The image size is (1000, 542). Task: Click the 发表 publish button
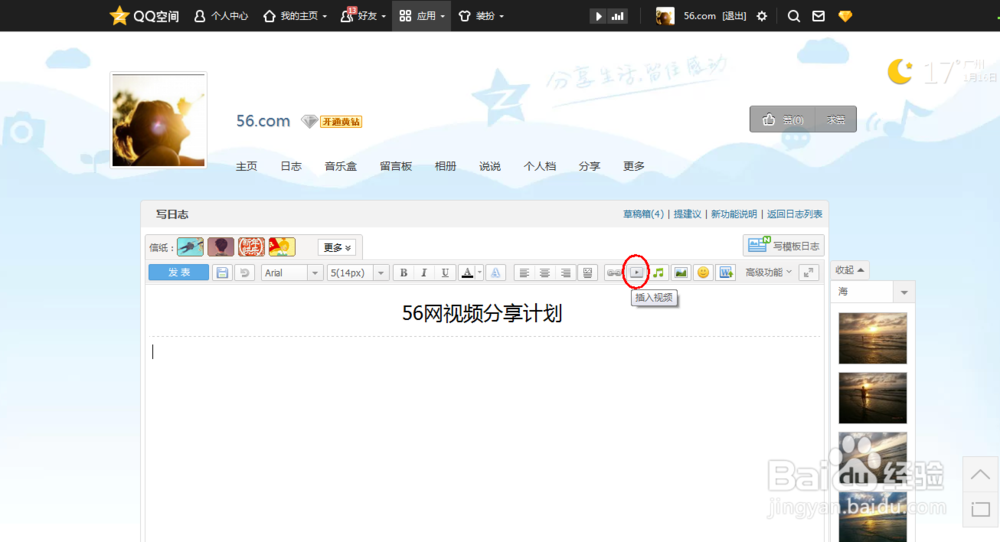(179, 272)
